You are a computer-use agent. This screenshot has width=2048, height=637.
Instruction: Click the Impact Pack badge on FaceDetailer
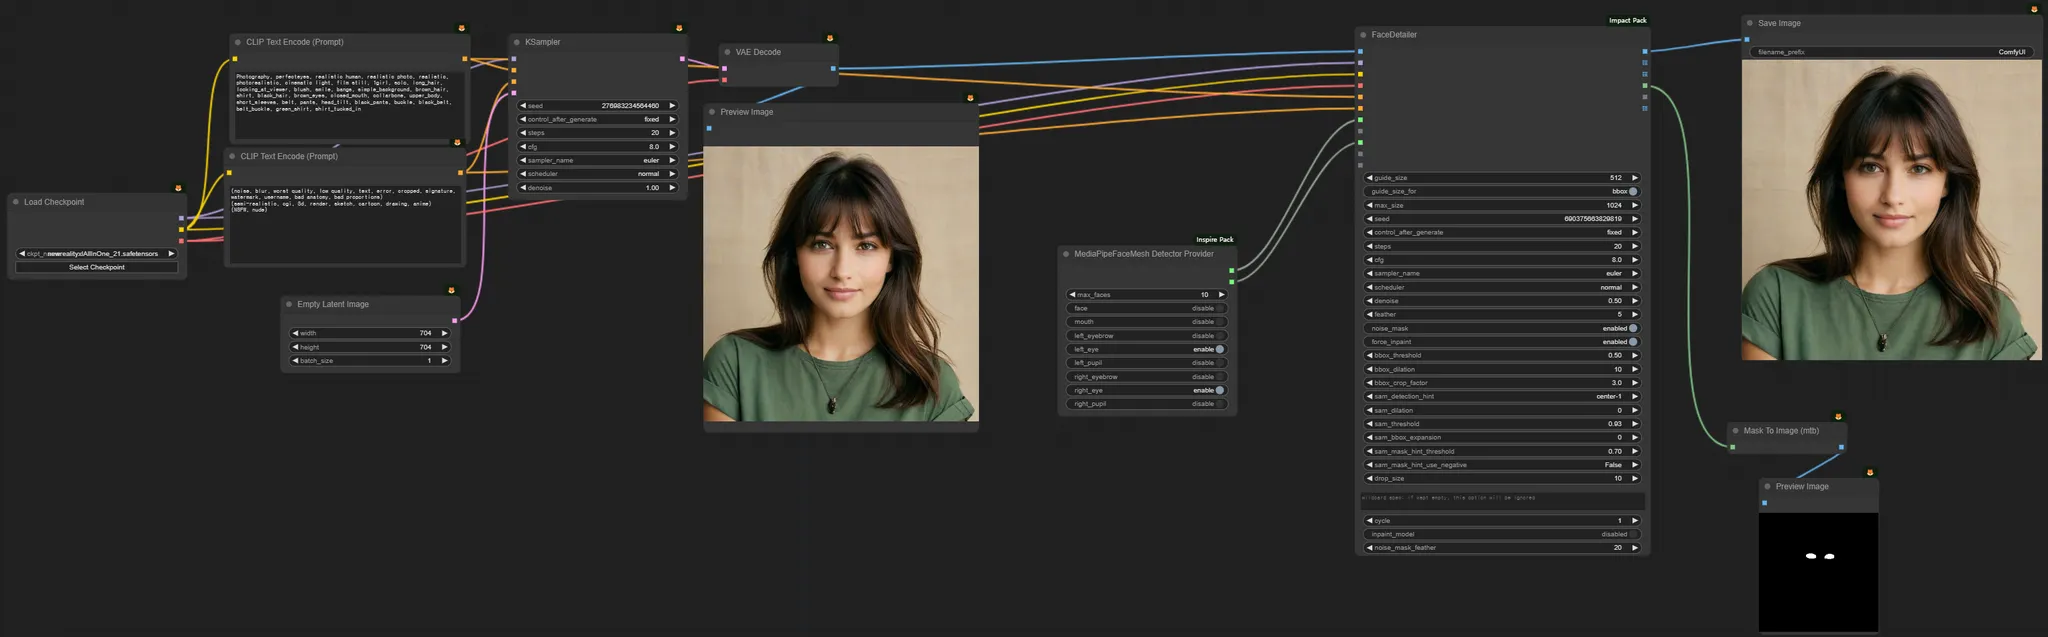(1627, 20)
